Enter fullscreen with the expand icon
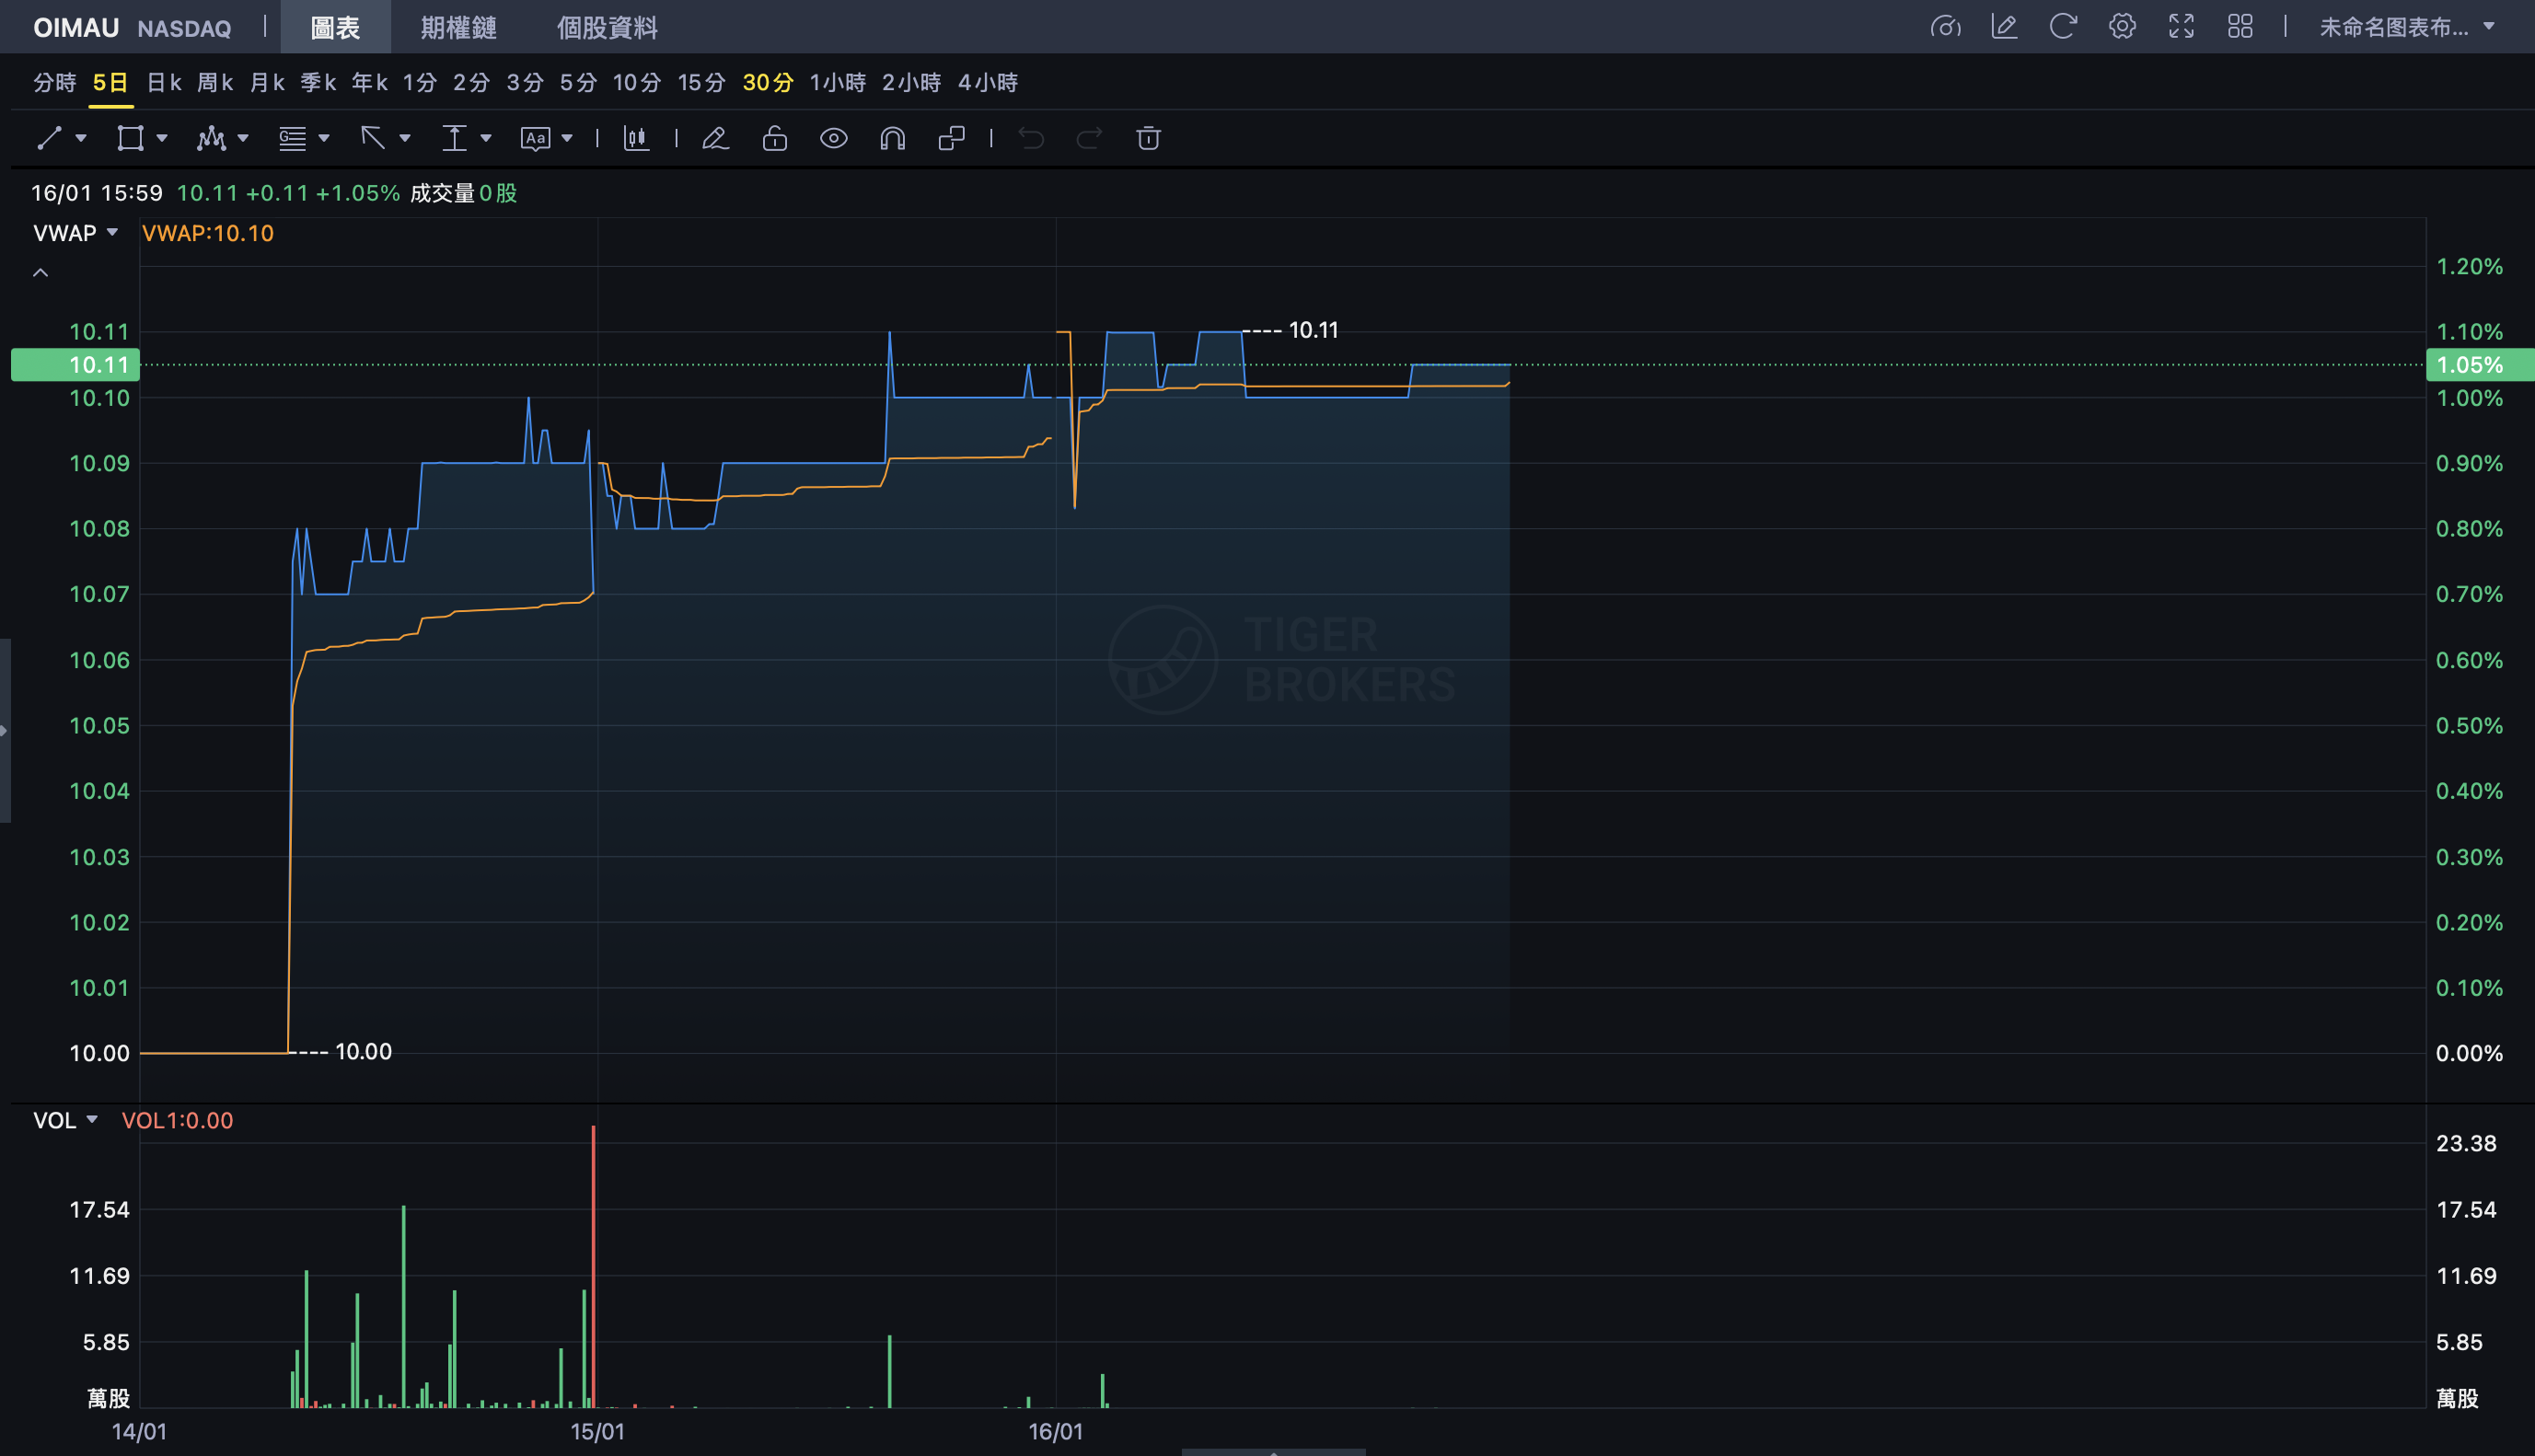Viewport: 2535px width, 1456px height. (2181, 27)
